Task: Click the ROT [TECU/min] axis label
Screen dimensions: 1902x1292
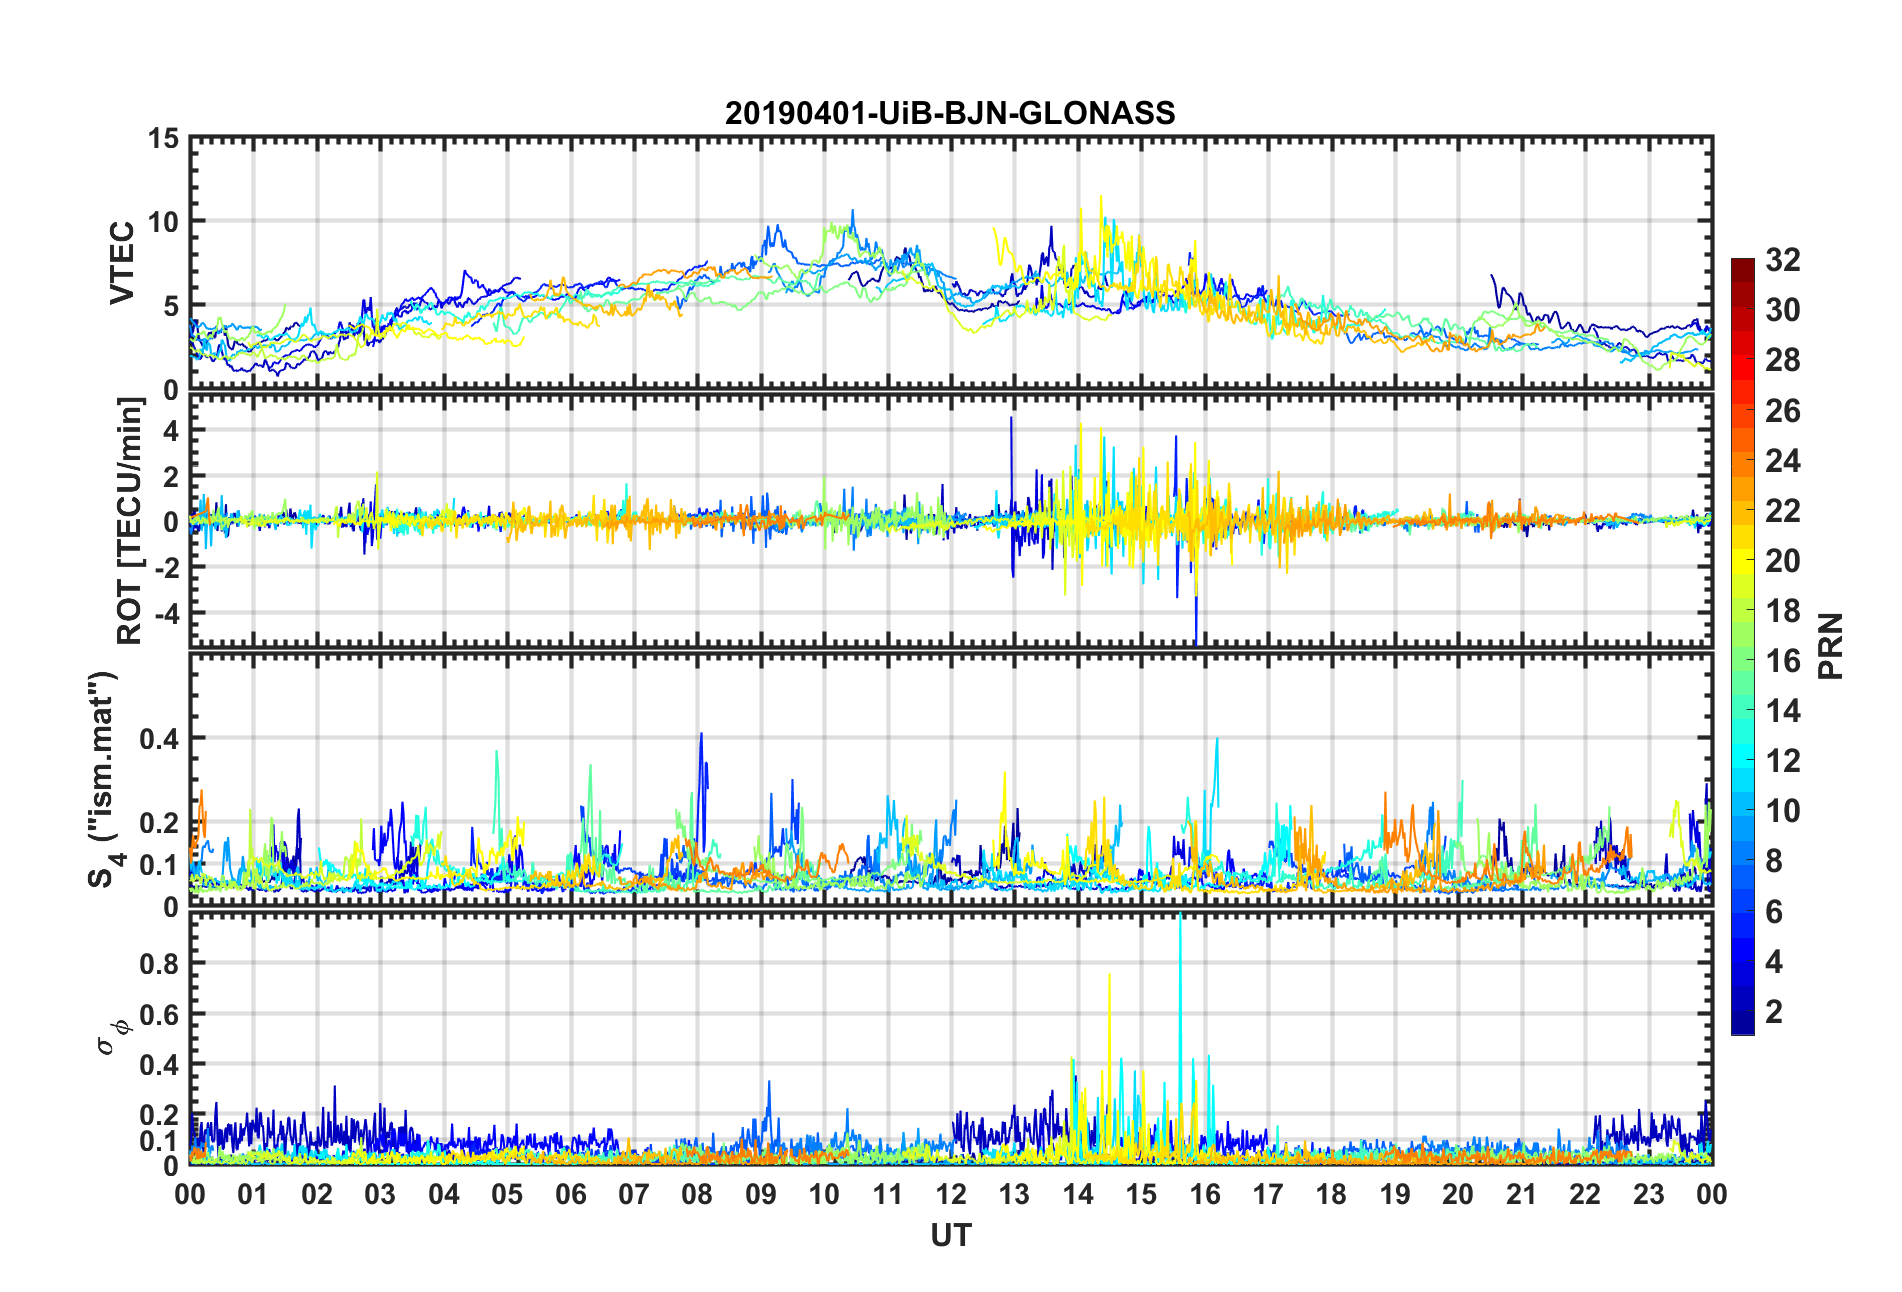Action: coord(129,521)
